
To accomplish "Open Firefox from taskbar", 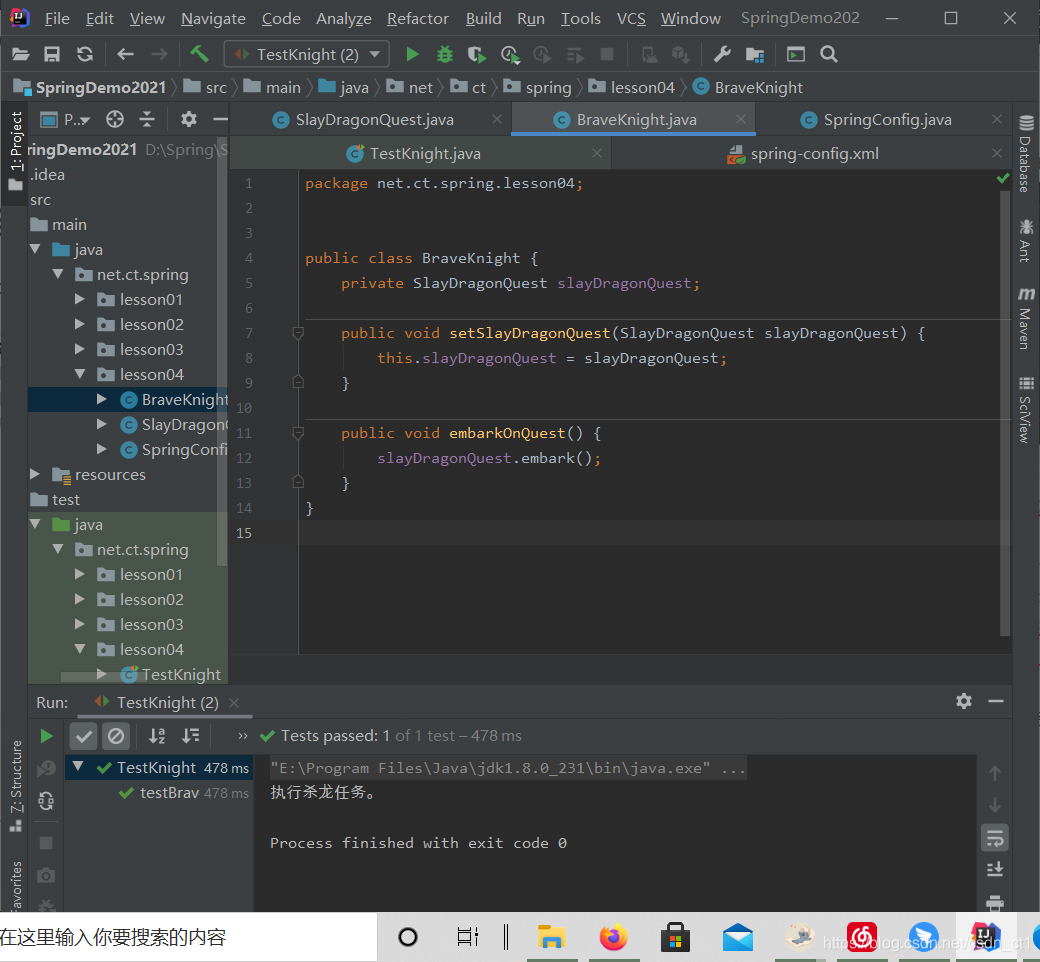I will click(x=613, y=937).
